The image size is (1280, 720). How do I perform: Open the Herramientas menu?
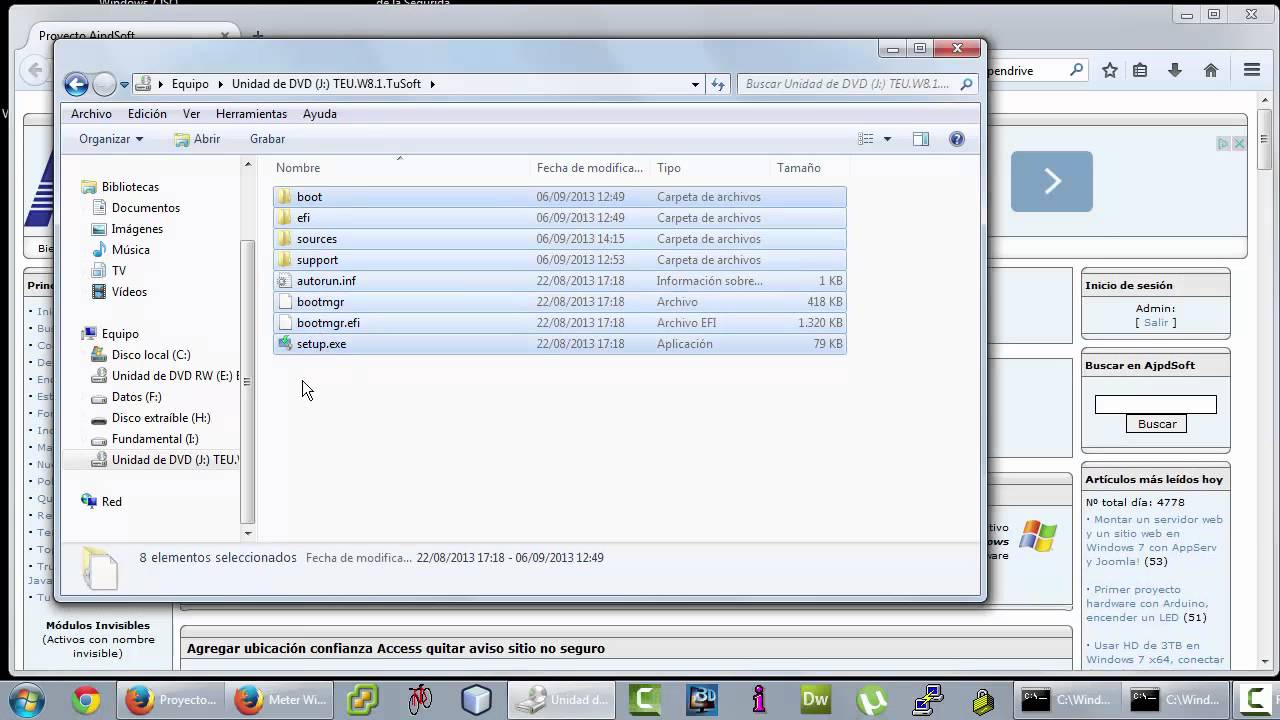[x=251, y=114]
